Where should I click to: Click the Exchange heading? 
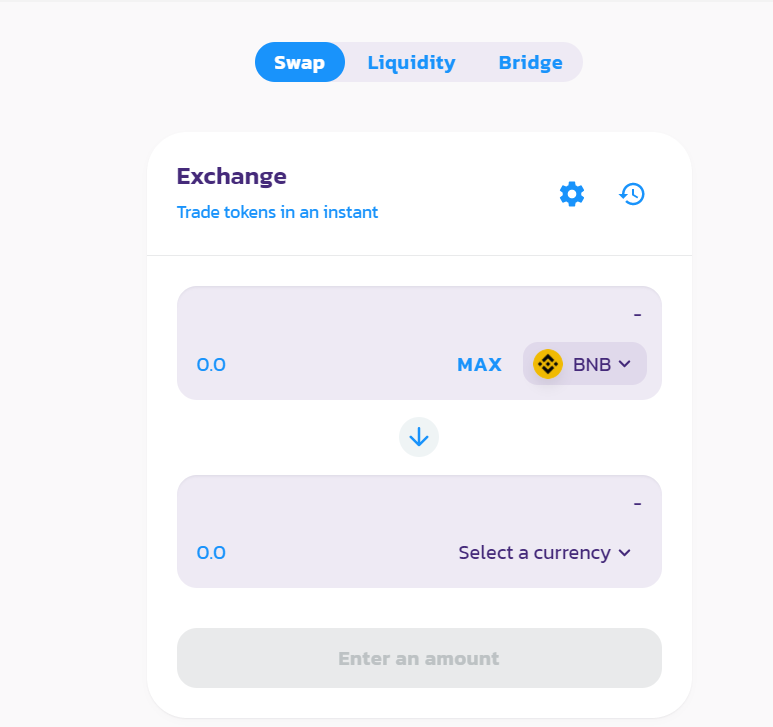click(232, 176)
